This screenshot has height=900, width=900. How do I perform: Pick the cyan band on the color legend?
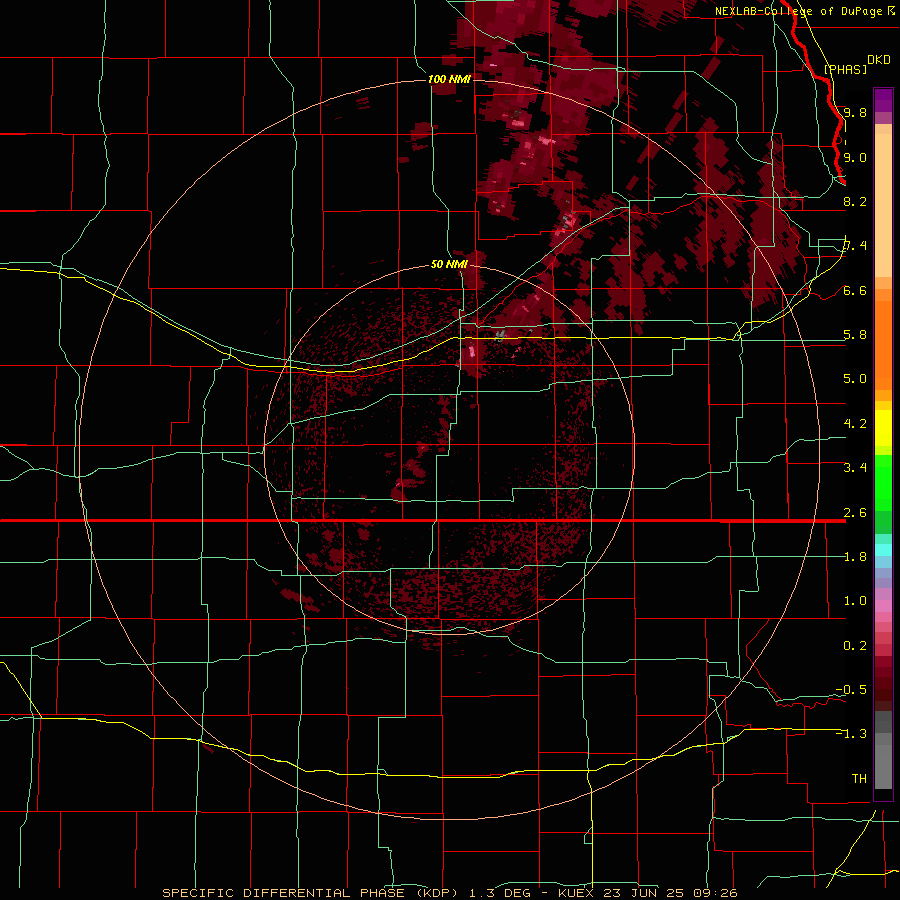pyautogui.click(x=883, y=550)
